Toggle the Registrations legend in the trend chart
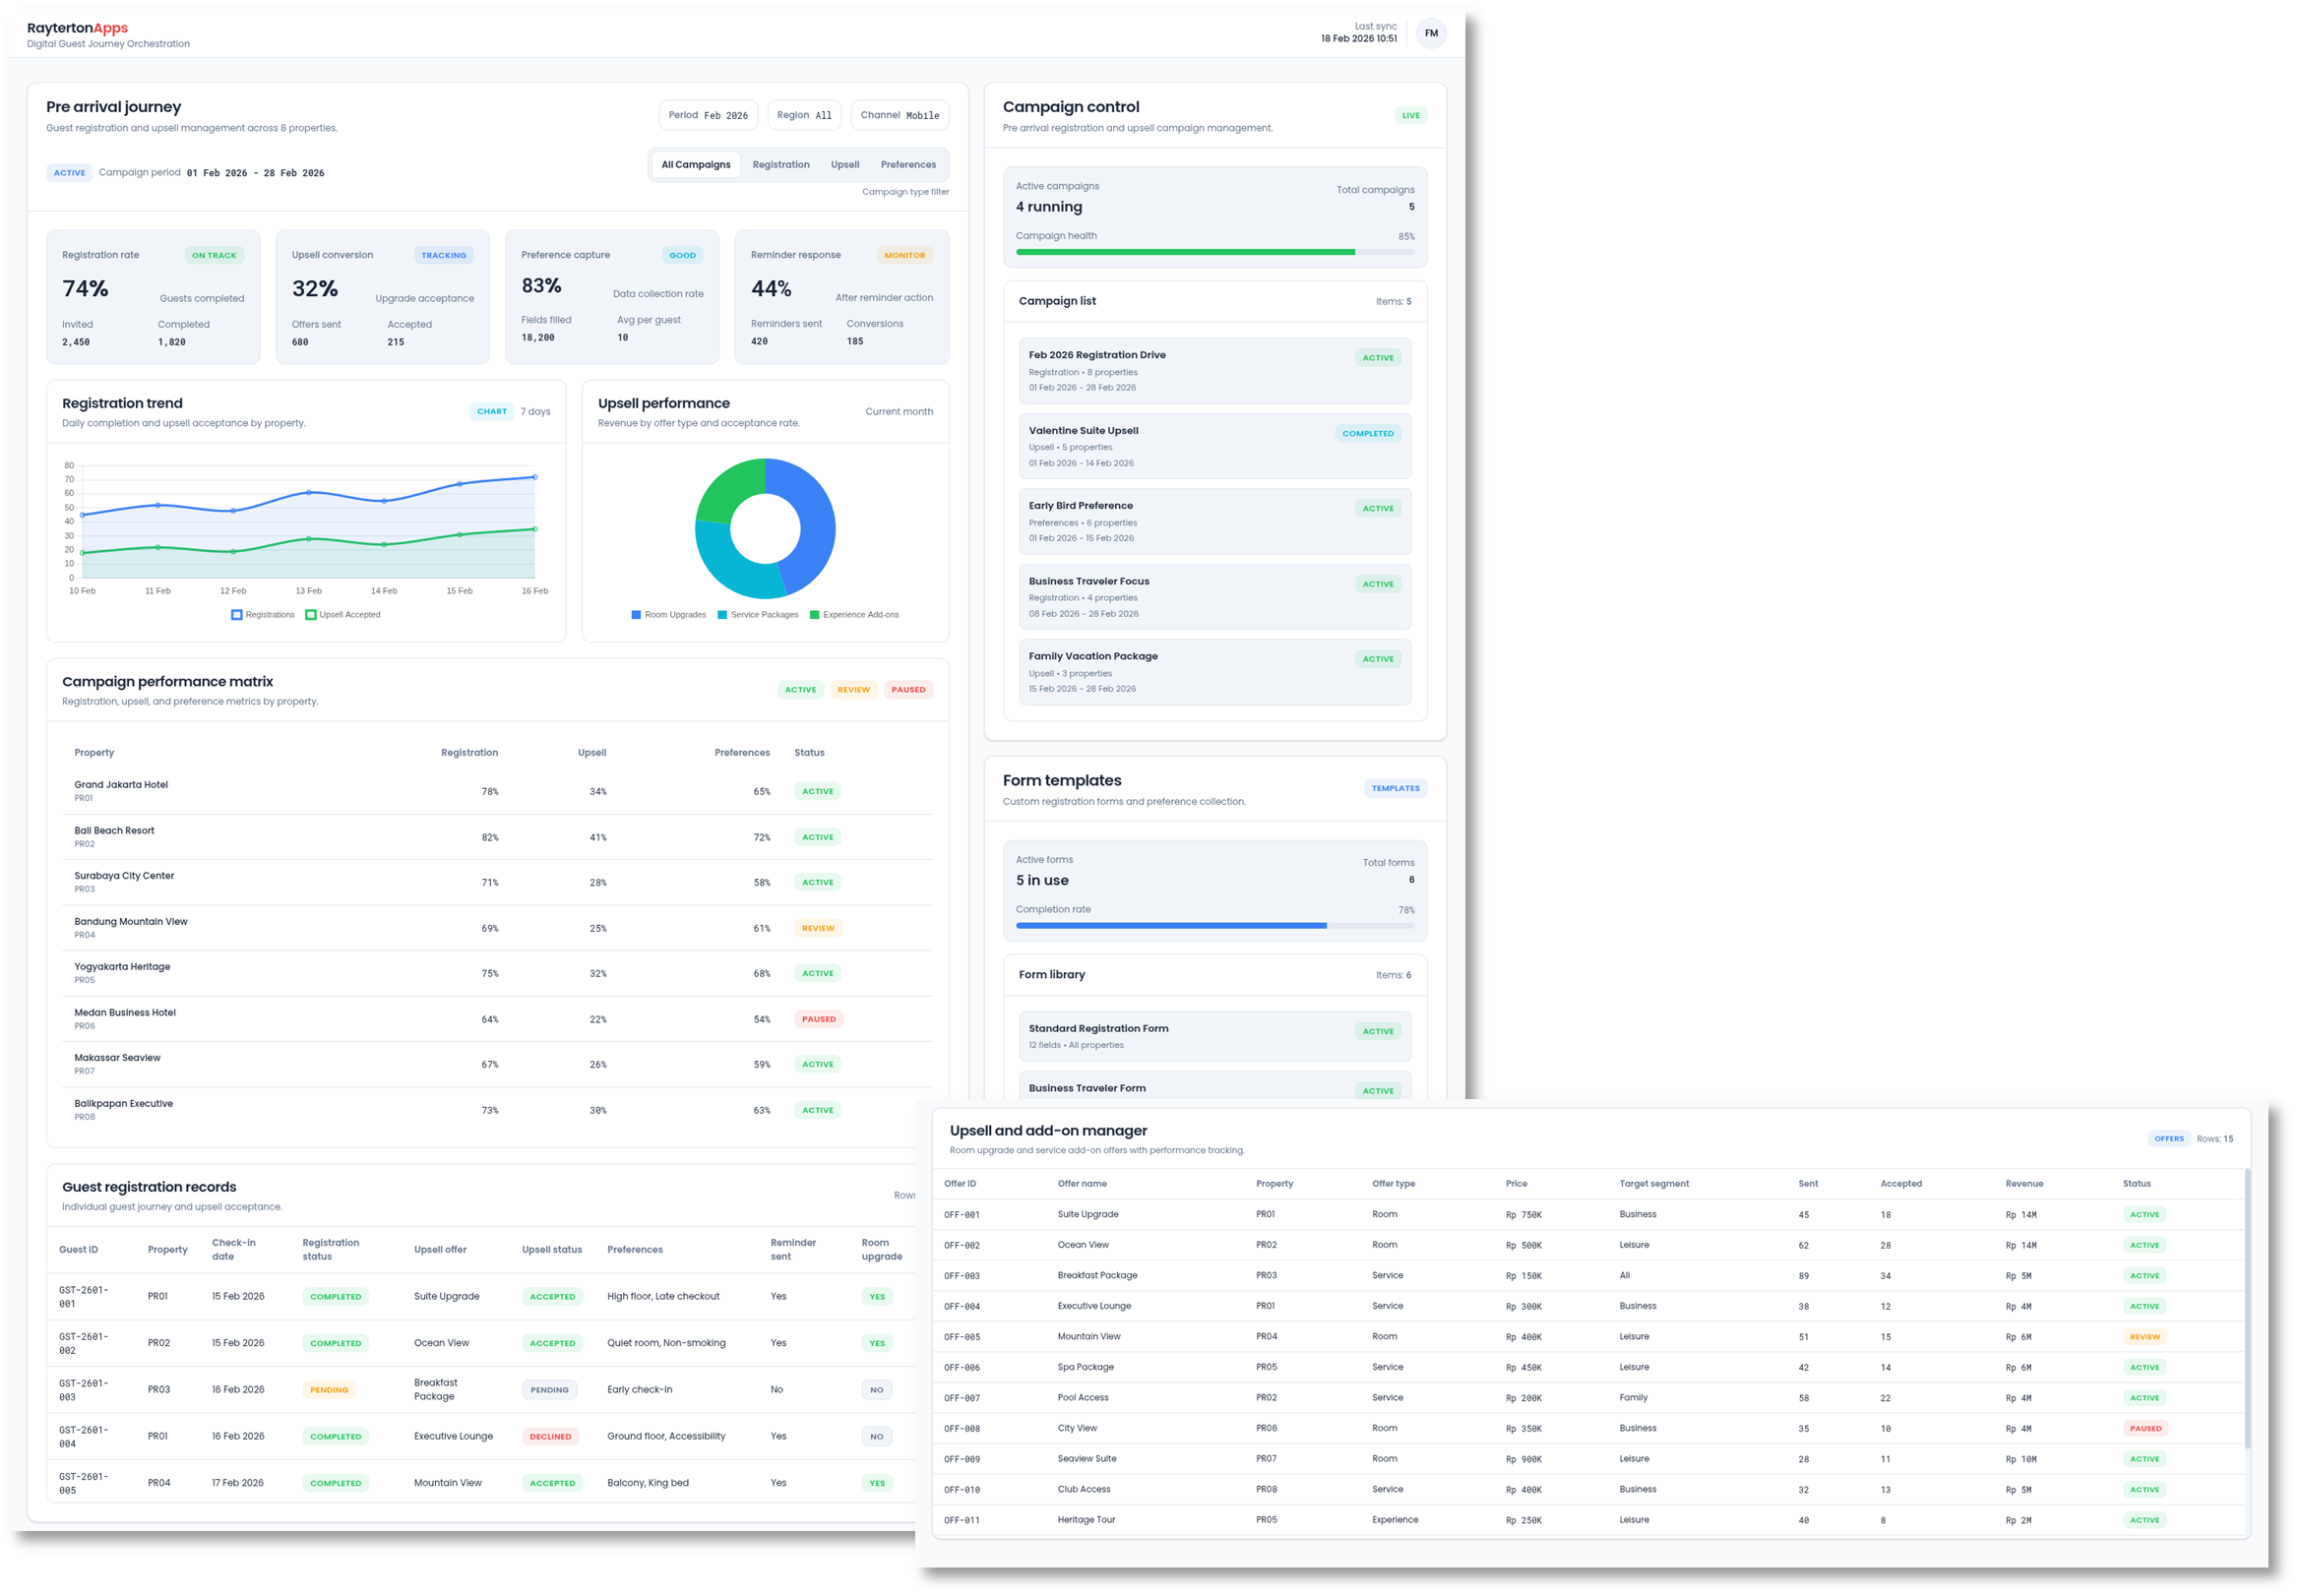2297x1596 pixels. tap(263, 614)
